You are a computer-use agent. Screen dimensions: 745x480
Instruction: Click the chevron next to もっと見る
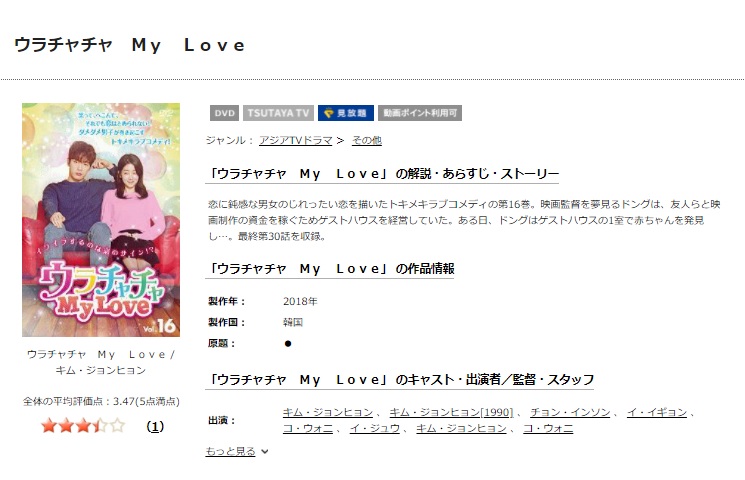[265, 451]
